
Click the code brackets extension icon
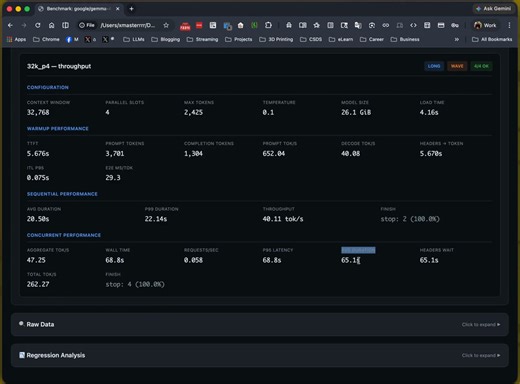pos(413,25)
